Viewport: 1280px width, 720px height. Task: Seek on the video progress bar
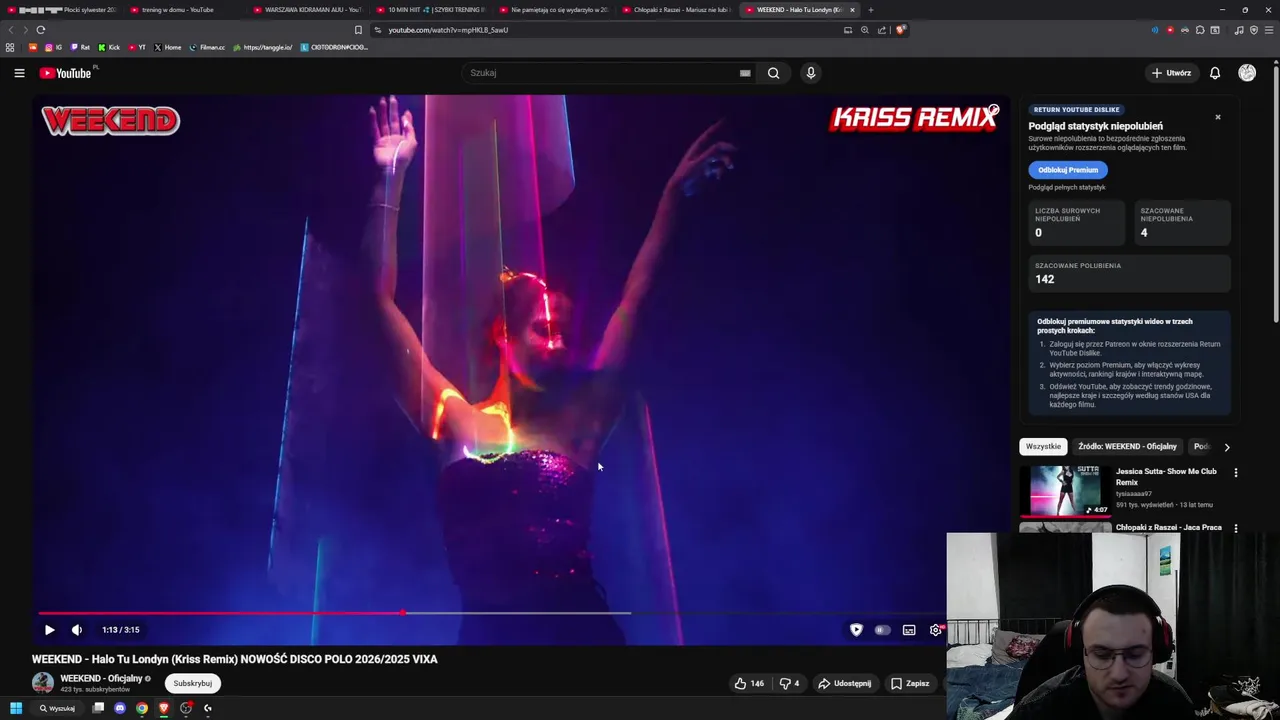tap(490, 613)
